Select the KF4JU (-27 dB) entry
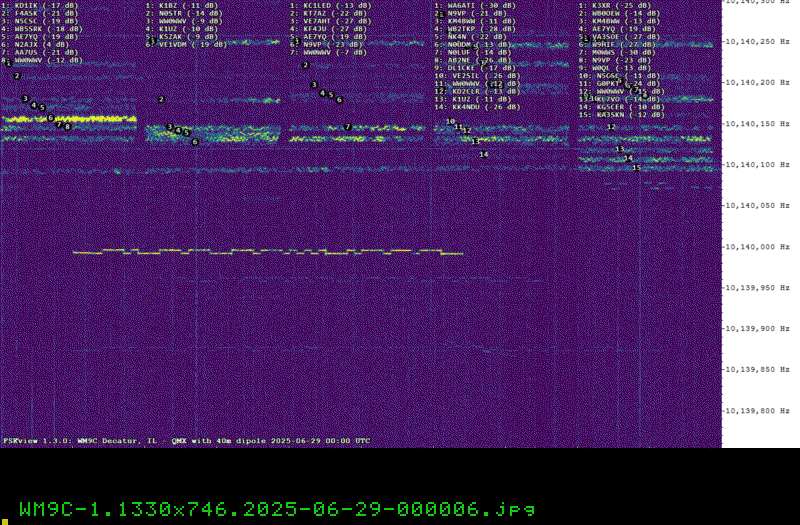The height and width of the screenshot is (525, 800). [x=329, y=29]
